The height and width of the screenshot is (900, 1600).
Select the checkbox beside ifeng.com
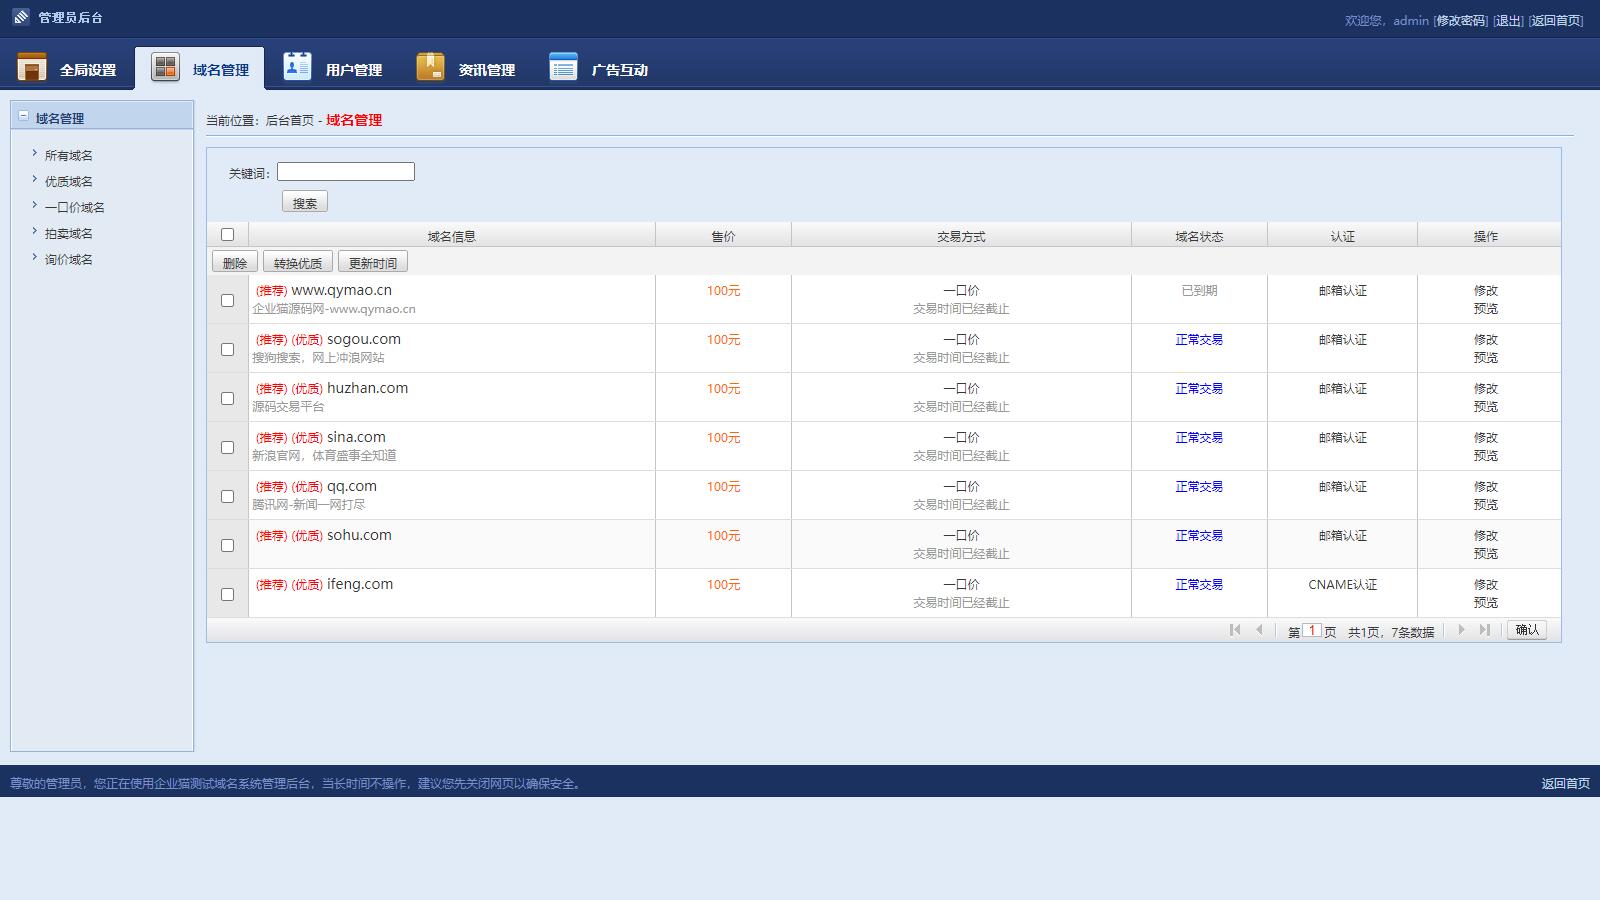pyautogui.click(x=227, y=594)
